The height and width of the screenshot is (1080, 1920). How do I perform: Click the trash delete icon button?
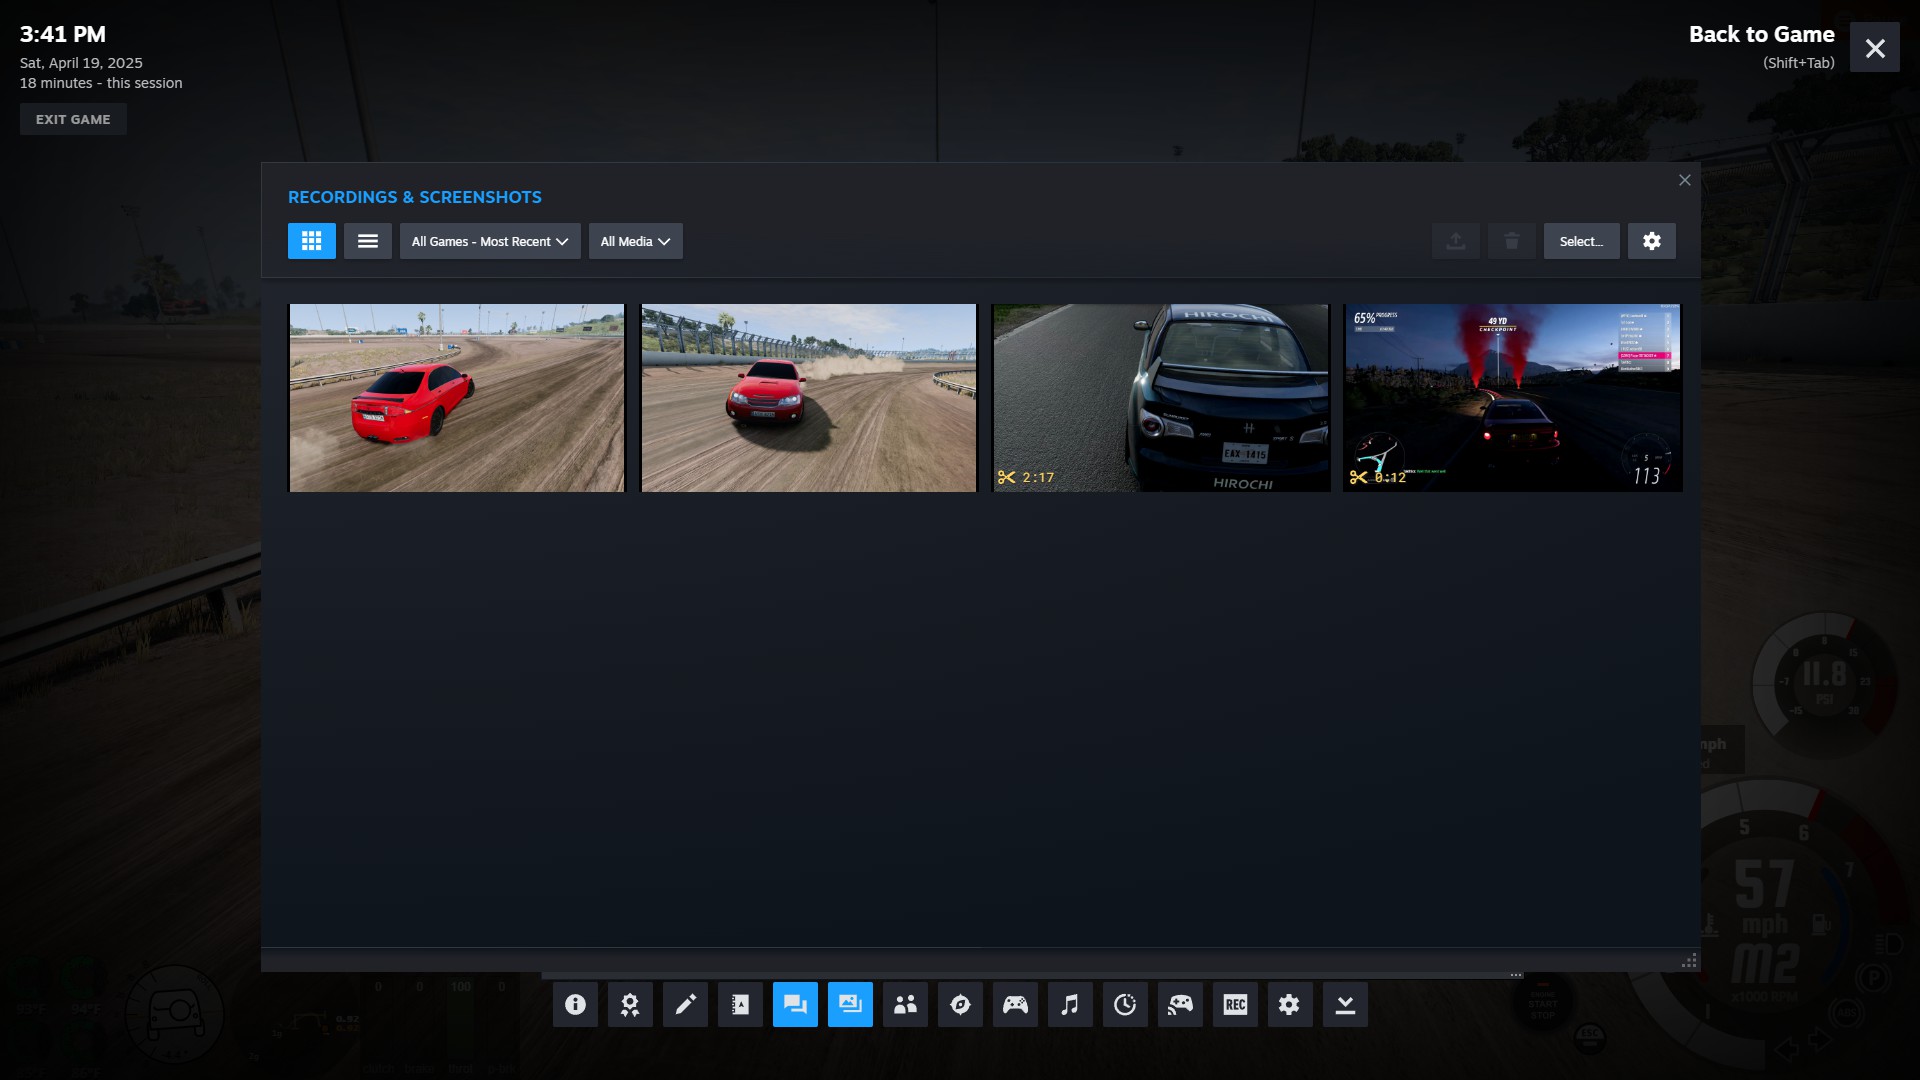tap(1512, 241)
